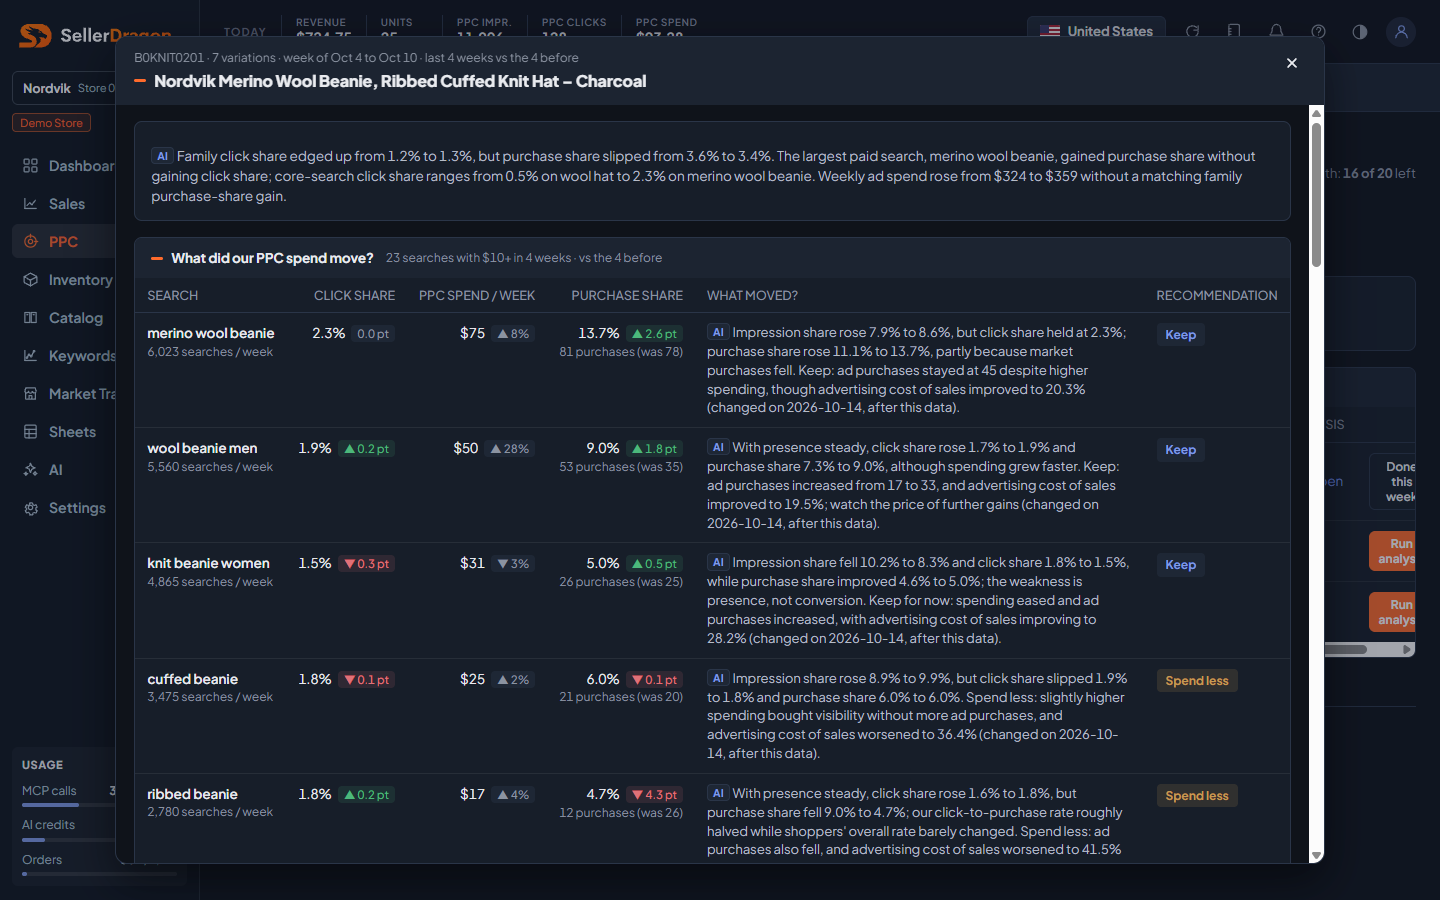1440x900 pixels.
Task: Click the AI credits usage progress bar
Action: pos(68,840)
